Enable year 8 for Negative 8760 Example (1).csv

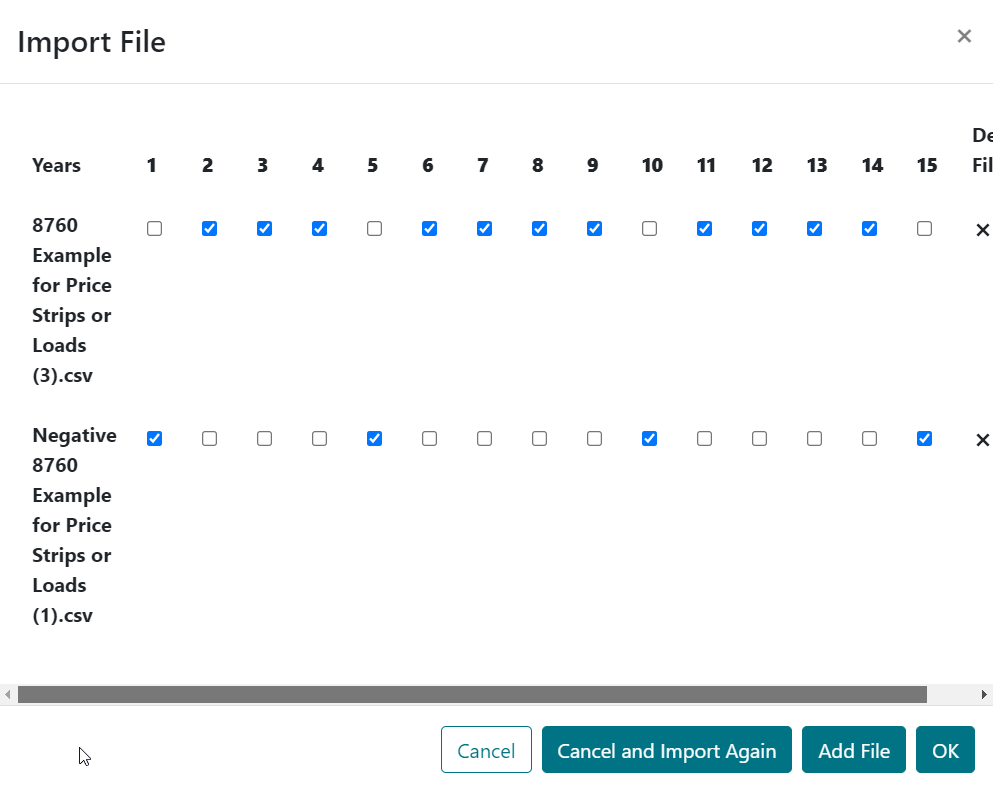[539, 438]
